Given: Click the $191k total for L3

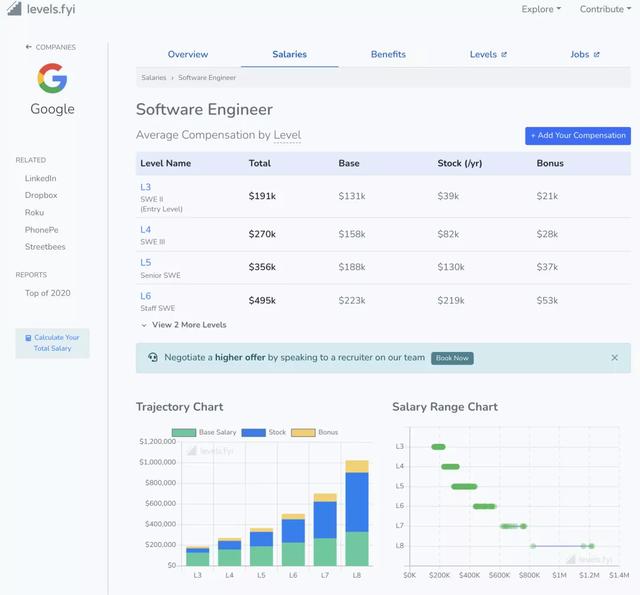Looking at the screenshot, I should [x=262, y=196].
